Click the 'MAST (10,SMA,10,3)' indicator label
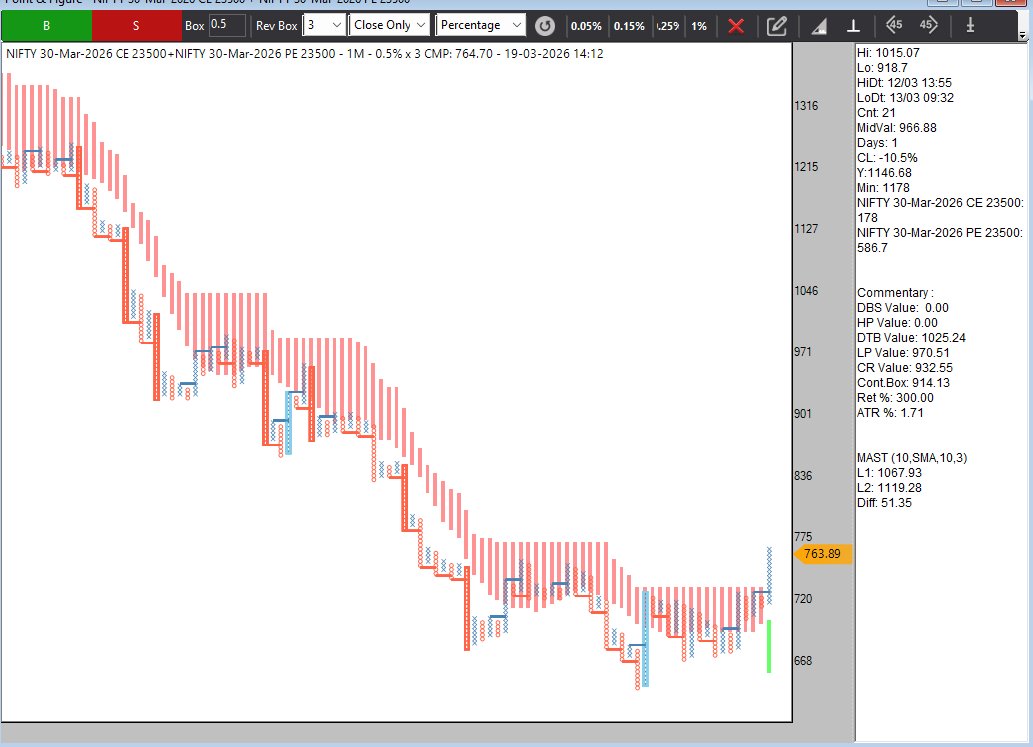Image resolution: width=1033 pixels, height=747 pixels. coord(912,458)
